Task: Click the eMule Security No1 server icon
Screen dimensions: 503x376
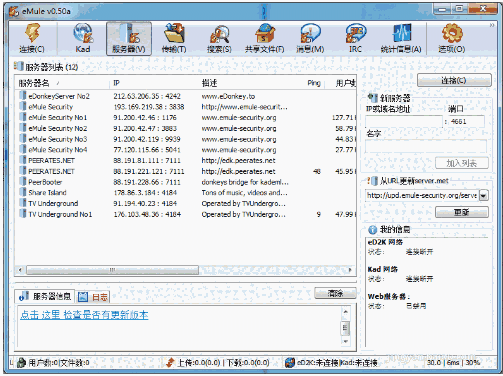Action: (x=23, y=117)
